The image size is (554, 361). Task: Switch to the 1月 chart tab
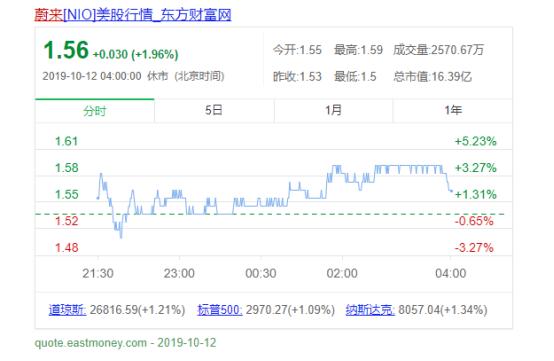point(333,111)
